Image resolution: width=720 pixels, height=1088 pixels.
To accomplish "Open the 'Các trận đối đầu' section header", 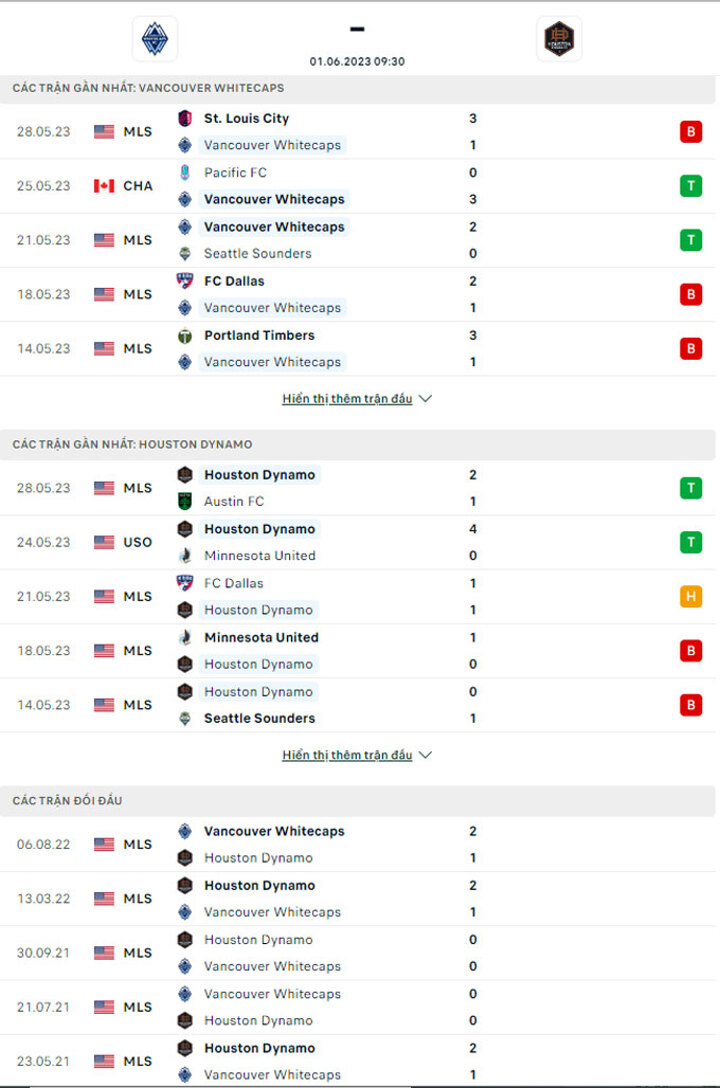I will click(x=358, y=801).
